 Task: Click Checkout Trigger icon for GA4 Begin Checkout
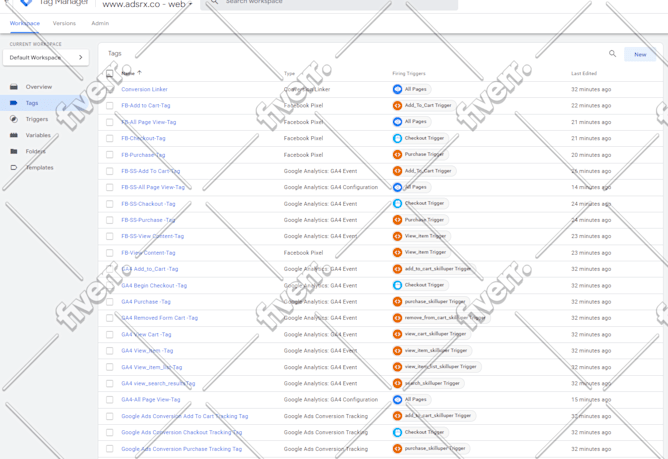(x=397, y=285)
